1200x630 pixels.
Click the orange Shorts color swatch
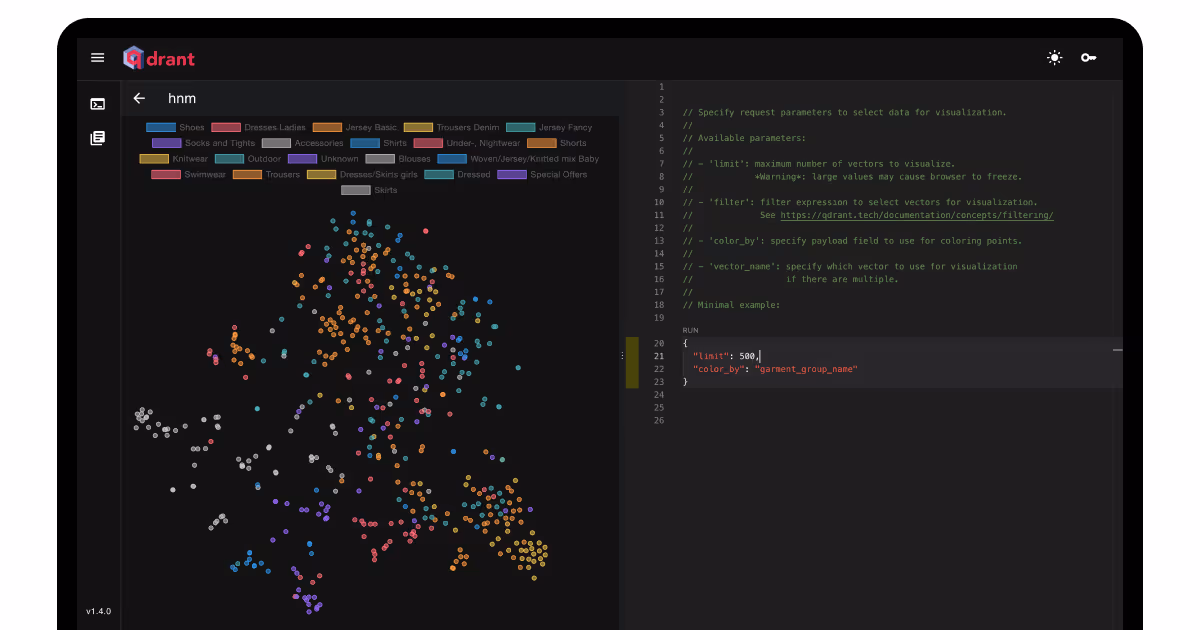[541, 143]
